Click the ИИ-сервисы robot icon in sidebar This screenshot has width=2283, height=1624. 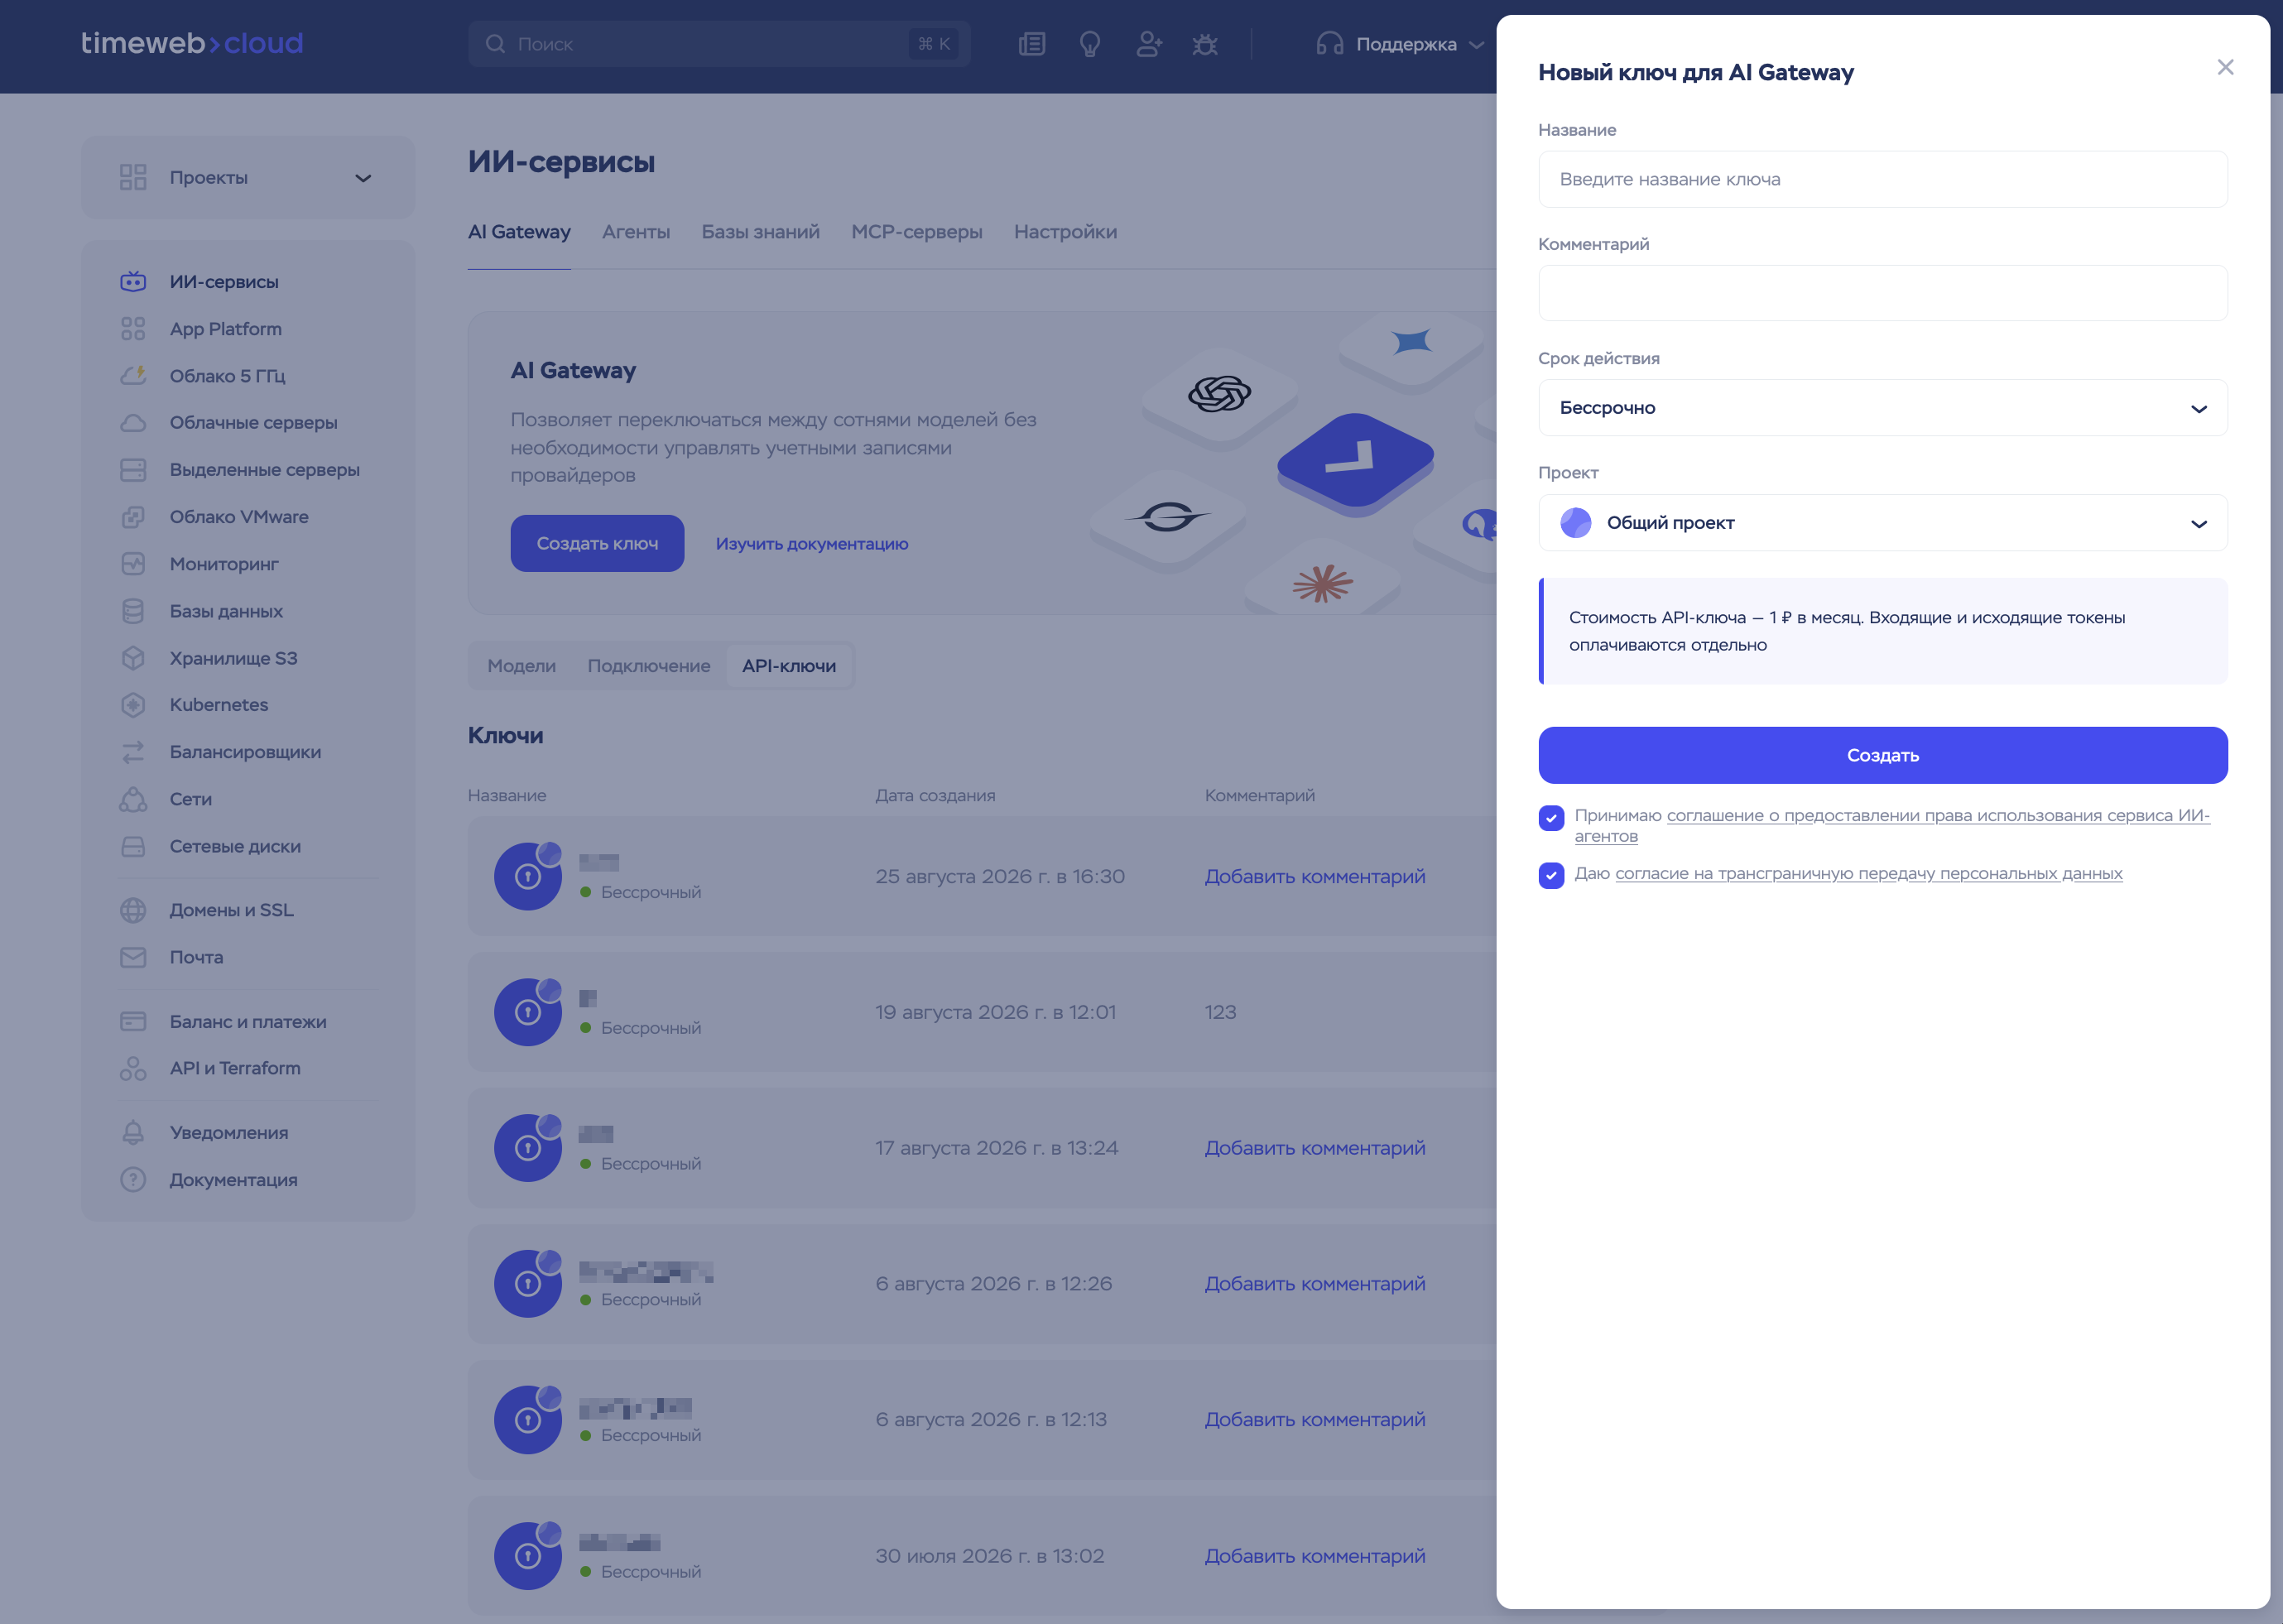coord(133,282)
